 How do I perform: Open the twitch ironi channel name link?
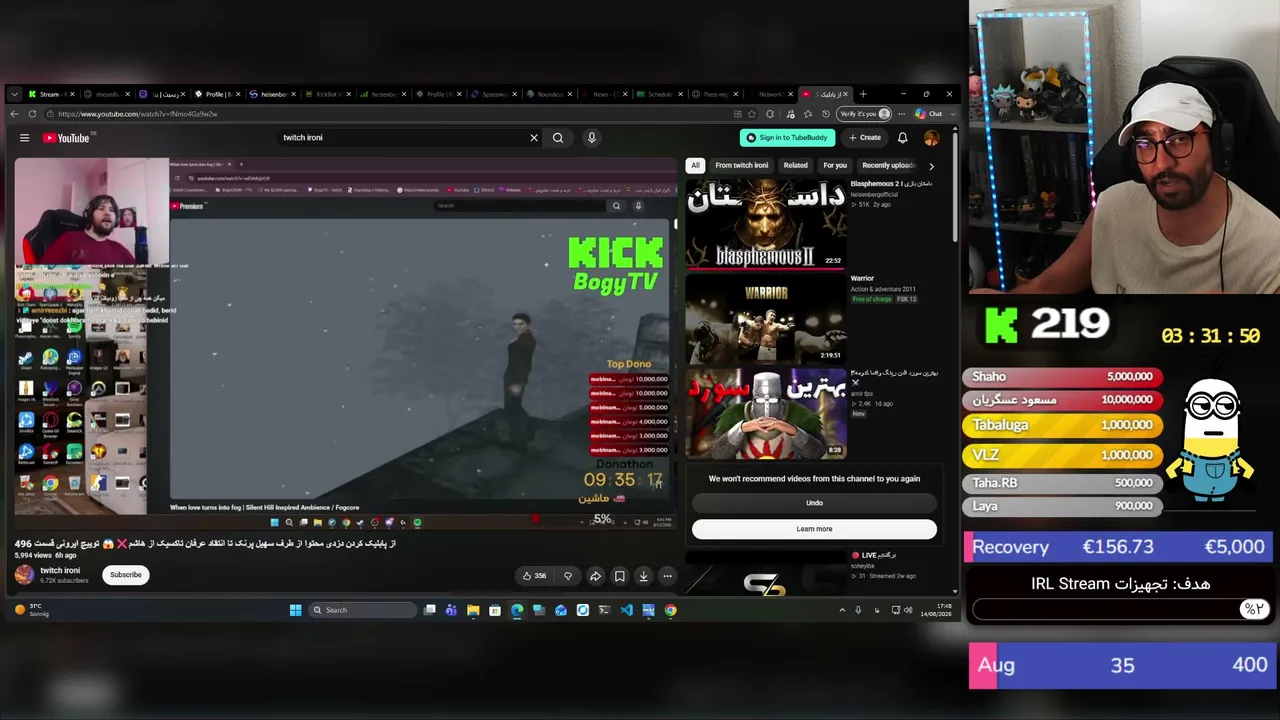pos(60,571)
